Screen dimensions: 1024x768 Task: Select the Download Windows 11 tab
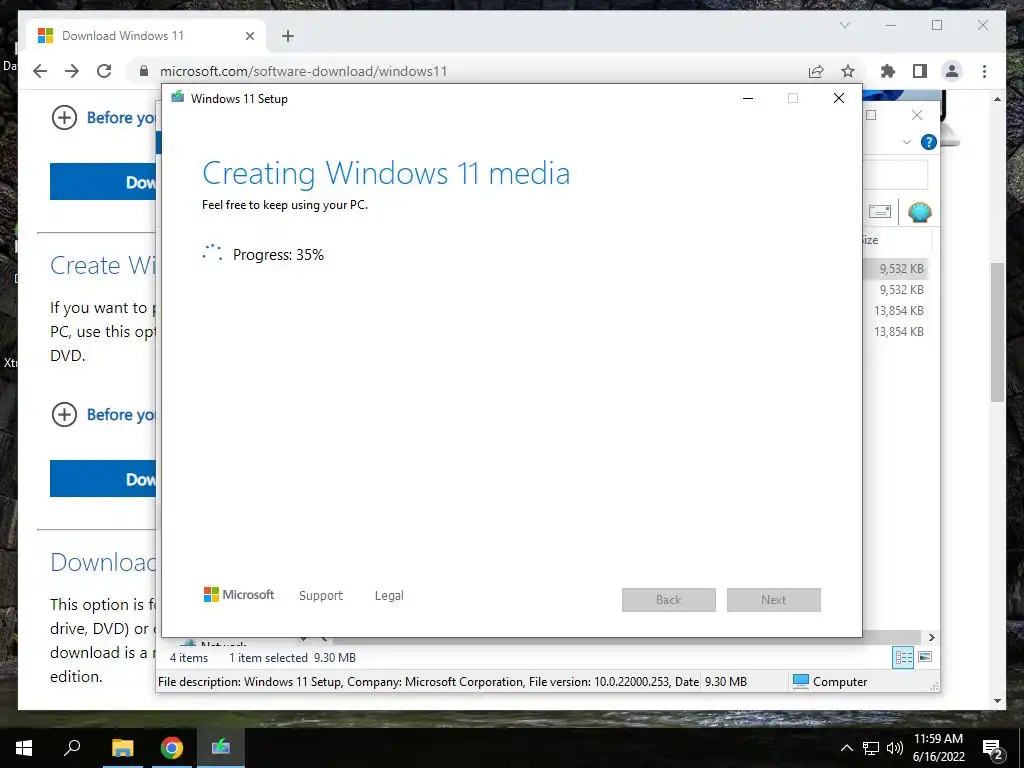(x=145, y=36)
